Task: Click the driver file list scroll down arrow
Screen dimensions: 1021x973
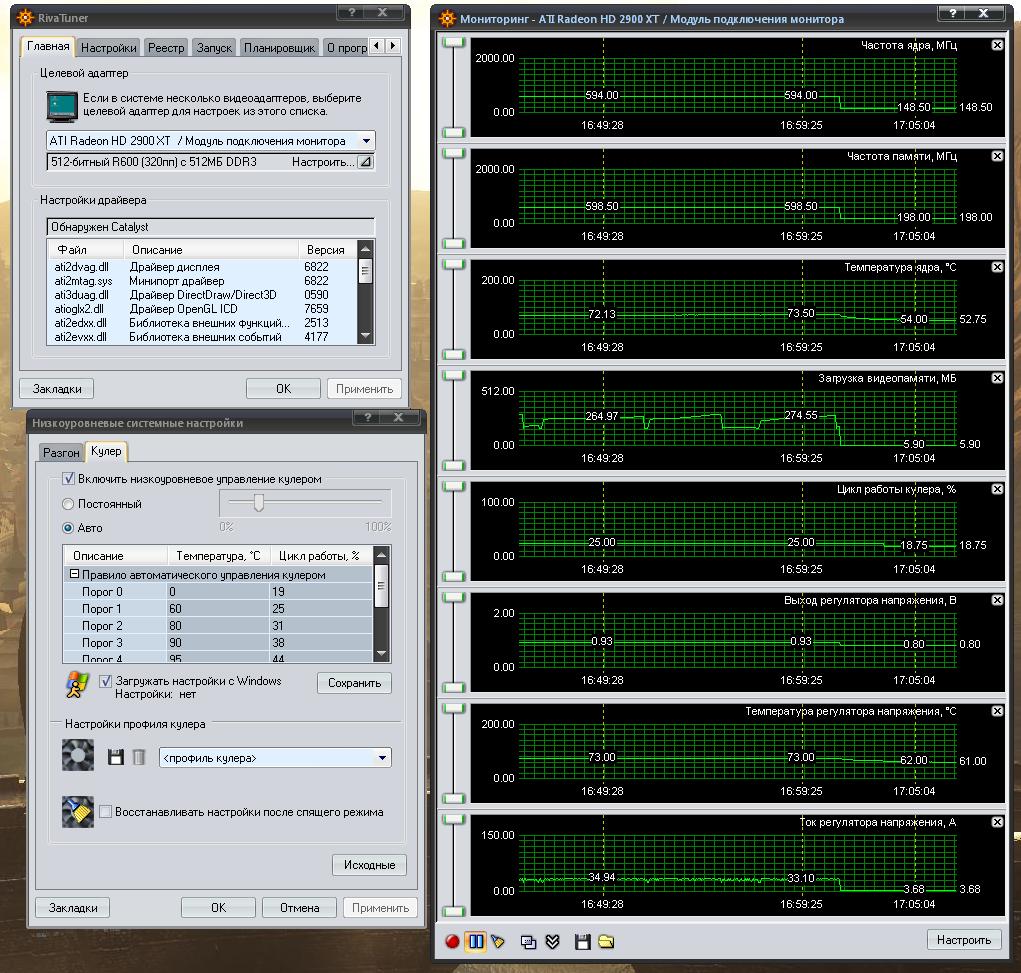Action: [365, 336]
